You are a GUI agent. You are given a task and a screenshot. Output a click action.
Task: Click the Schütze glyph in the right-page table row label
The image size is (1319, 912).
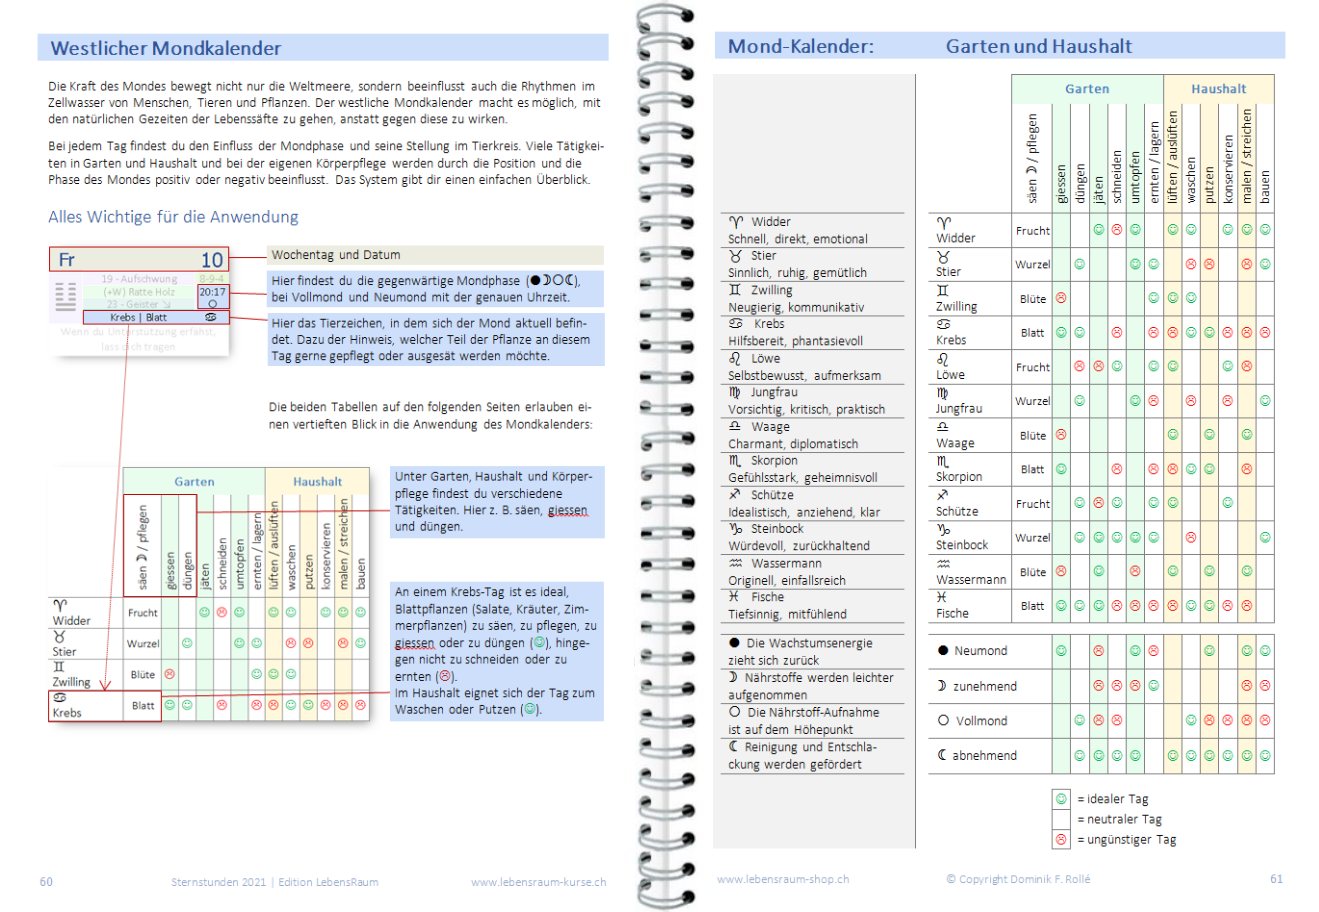click(x=943, y=495)
